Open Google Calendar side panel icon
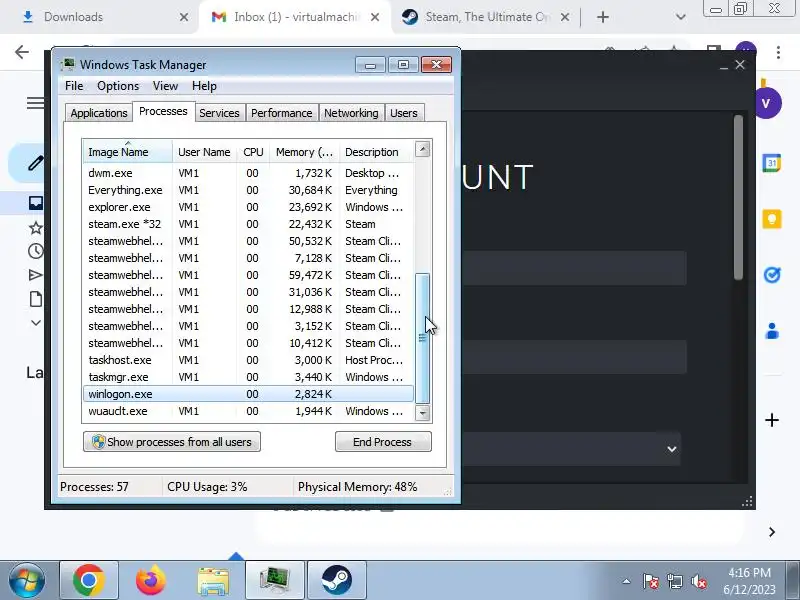Viewport: 800px width, 600px height. click(772, 163)
